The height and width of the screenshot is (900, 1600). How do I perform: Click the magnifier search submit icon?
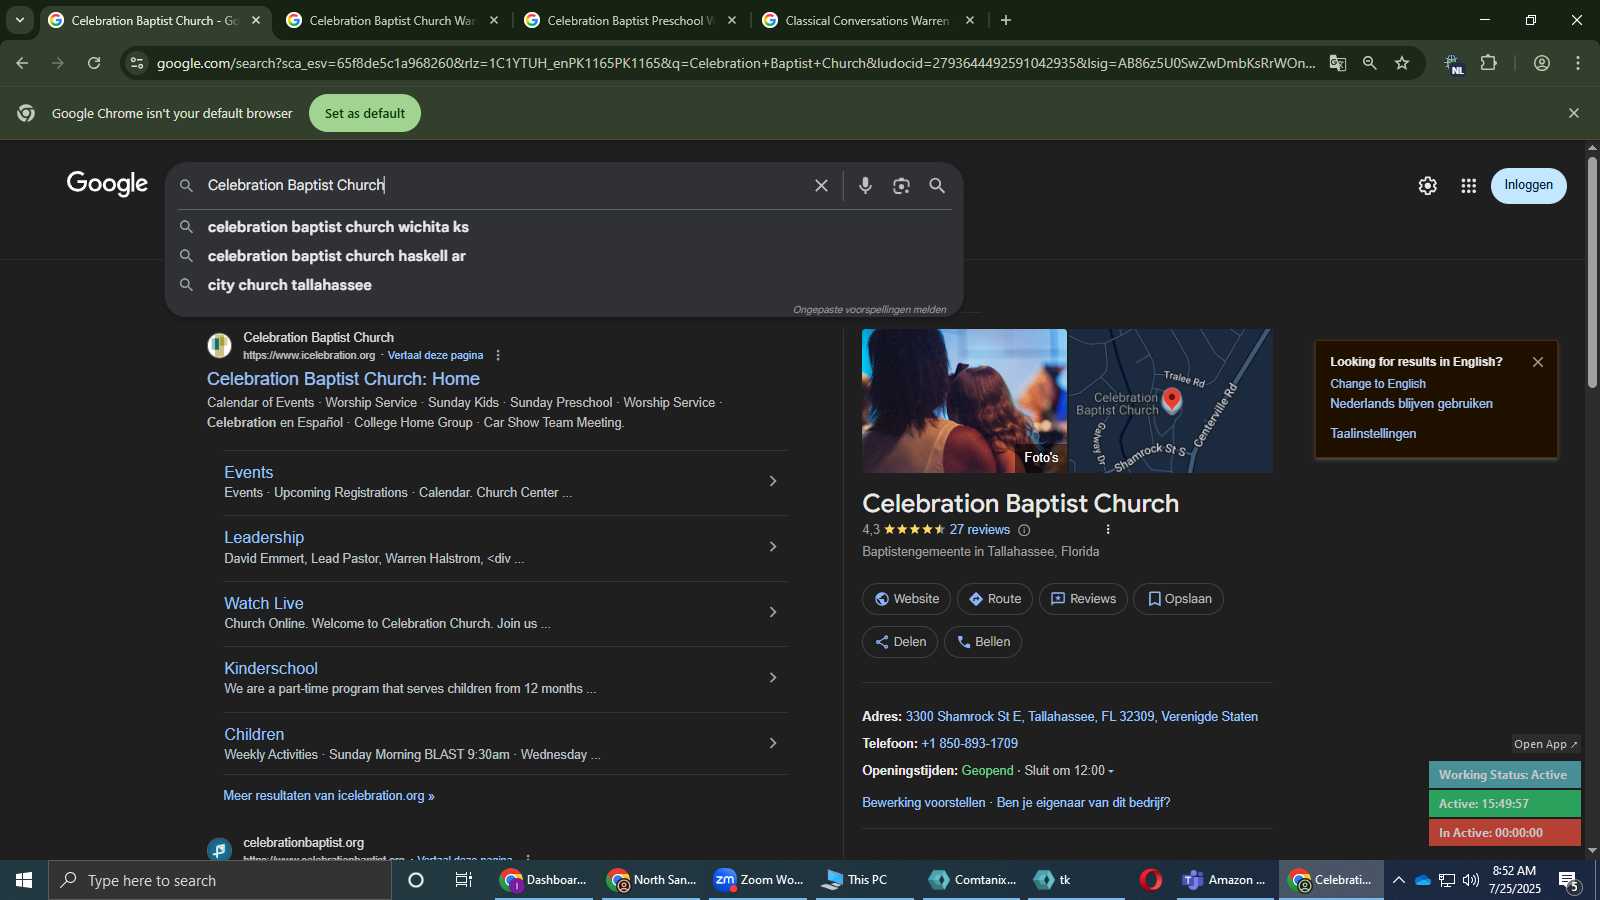937,186
